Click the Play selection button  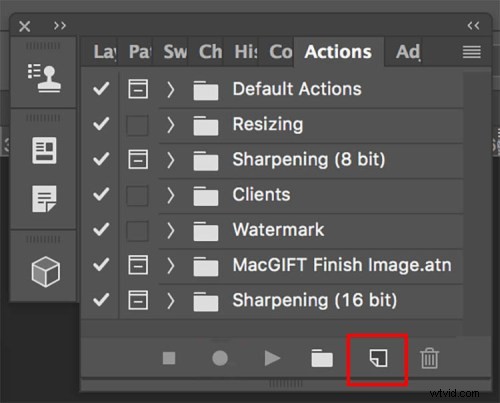point(272,358)
